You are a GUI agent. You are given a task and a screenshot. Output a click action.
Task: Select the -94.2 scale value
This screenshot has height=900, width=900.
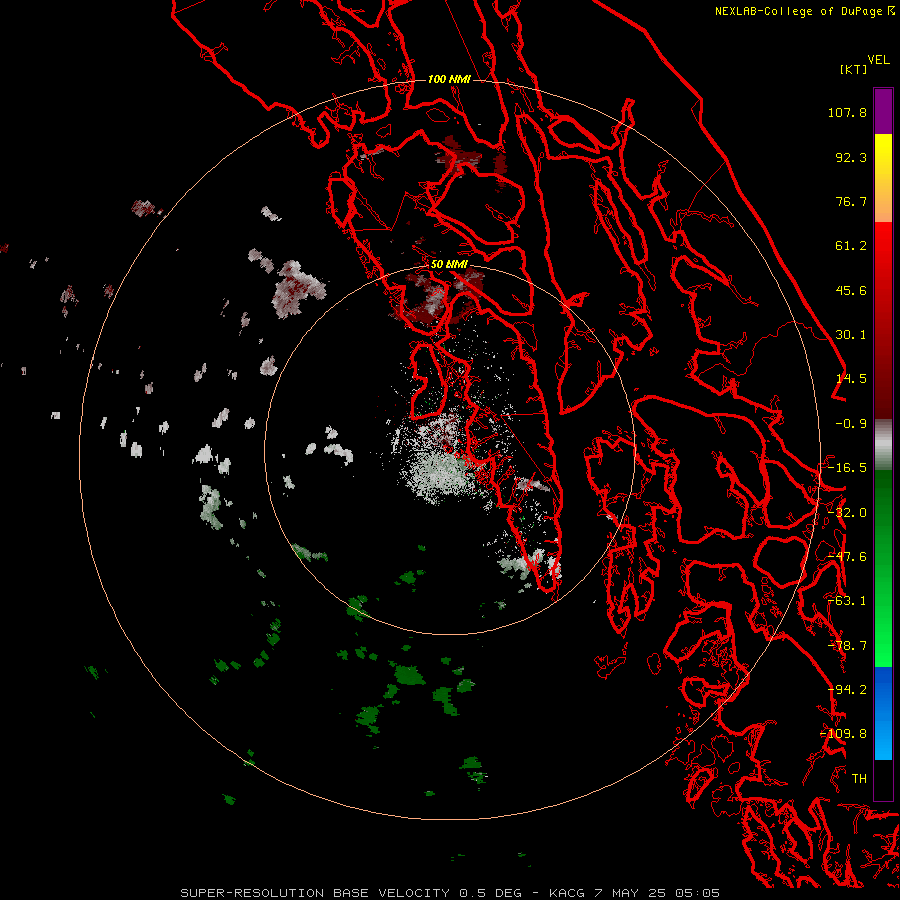847,690
